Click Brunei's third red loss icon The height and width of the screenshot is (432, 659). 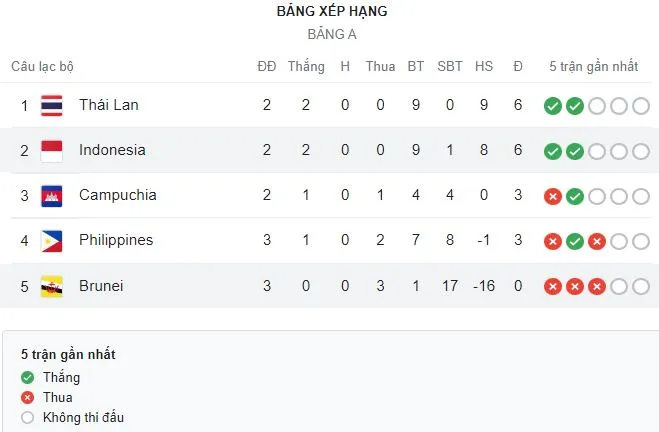[x=596, y=287]
